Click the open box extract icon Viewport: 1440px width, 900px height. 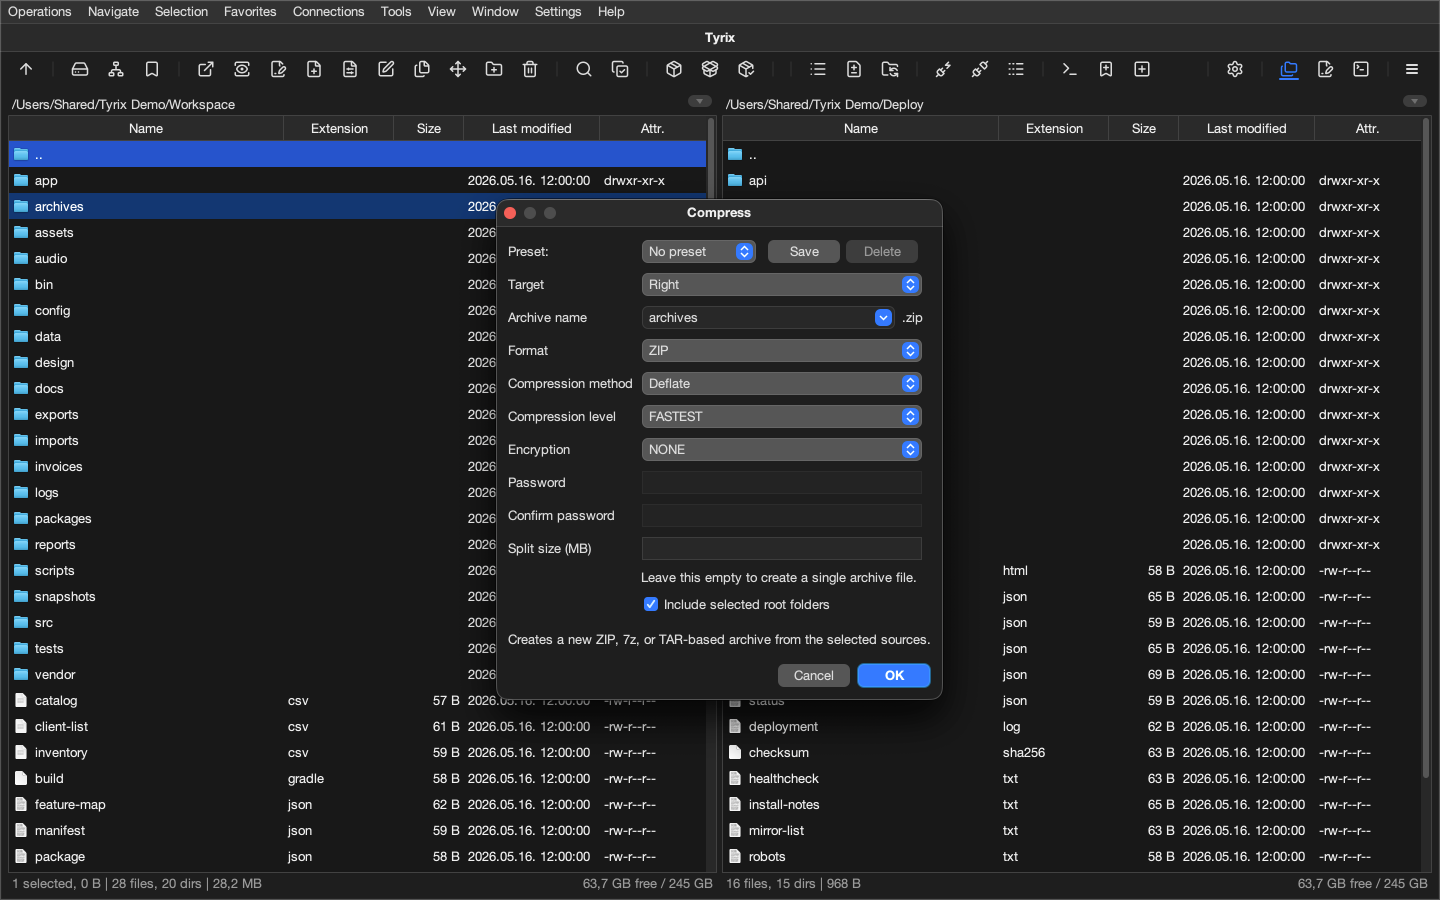710,69
